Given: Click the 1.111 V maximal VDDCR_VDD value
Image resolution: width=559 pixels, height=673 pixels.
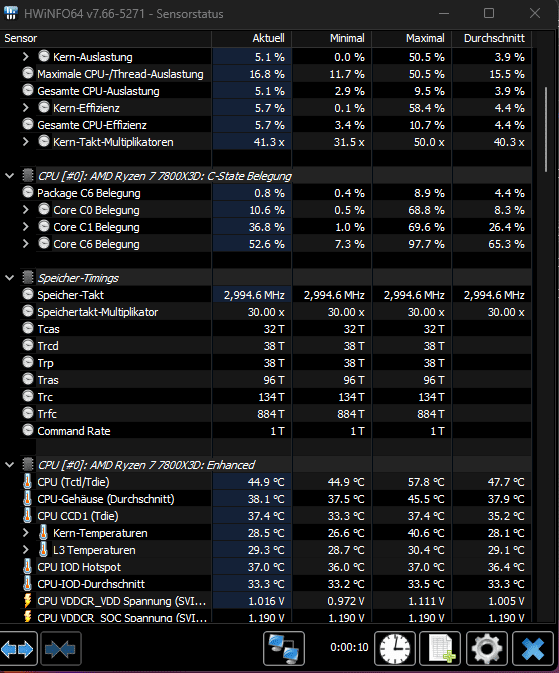Looking at the screenshot, I should [x=426, y=601].
